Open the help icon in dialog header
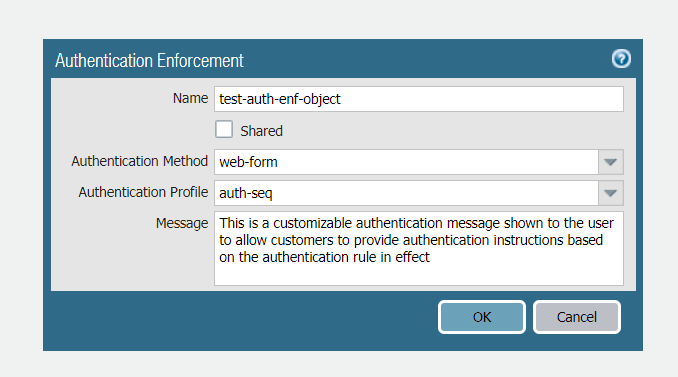 point(621,59)
